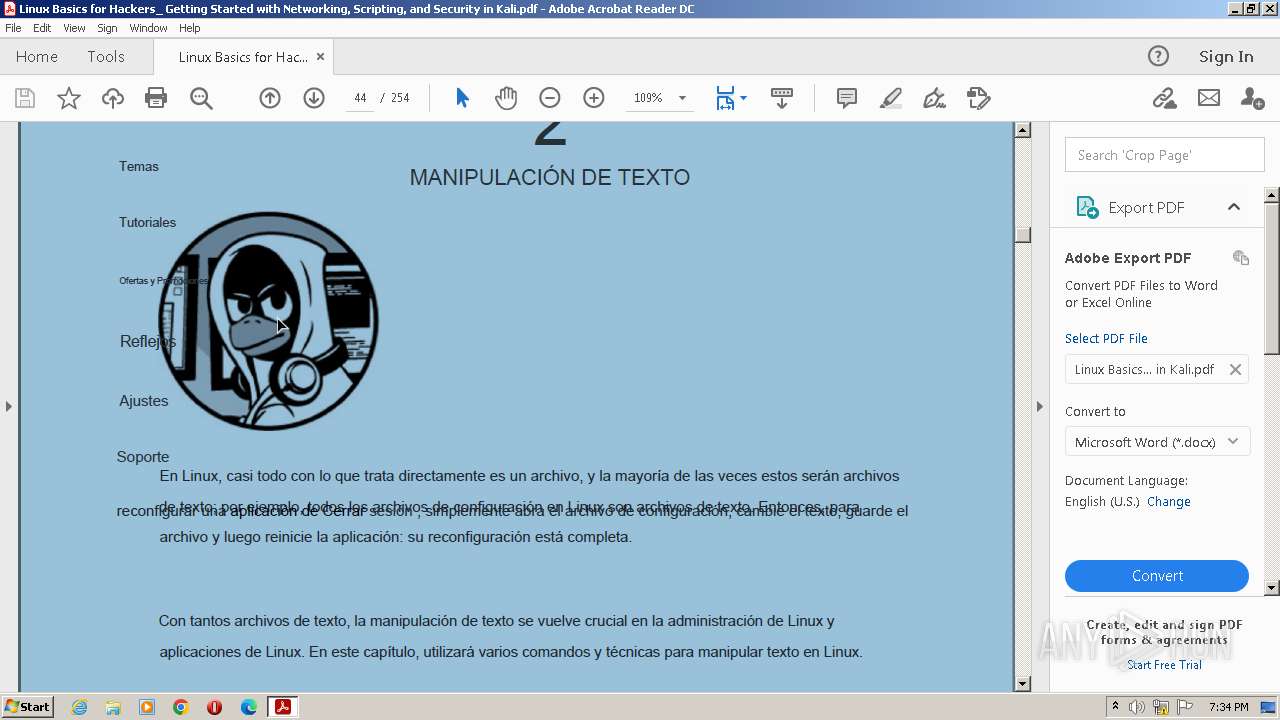Screen dimensions: 1280x720
Task: Click the right pane scrollbar down arrow
Action: point(1272,588)
